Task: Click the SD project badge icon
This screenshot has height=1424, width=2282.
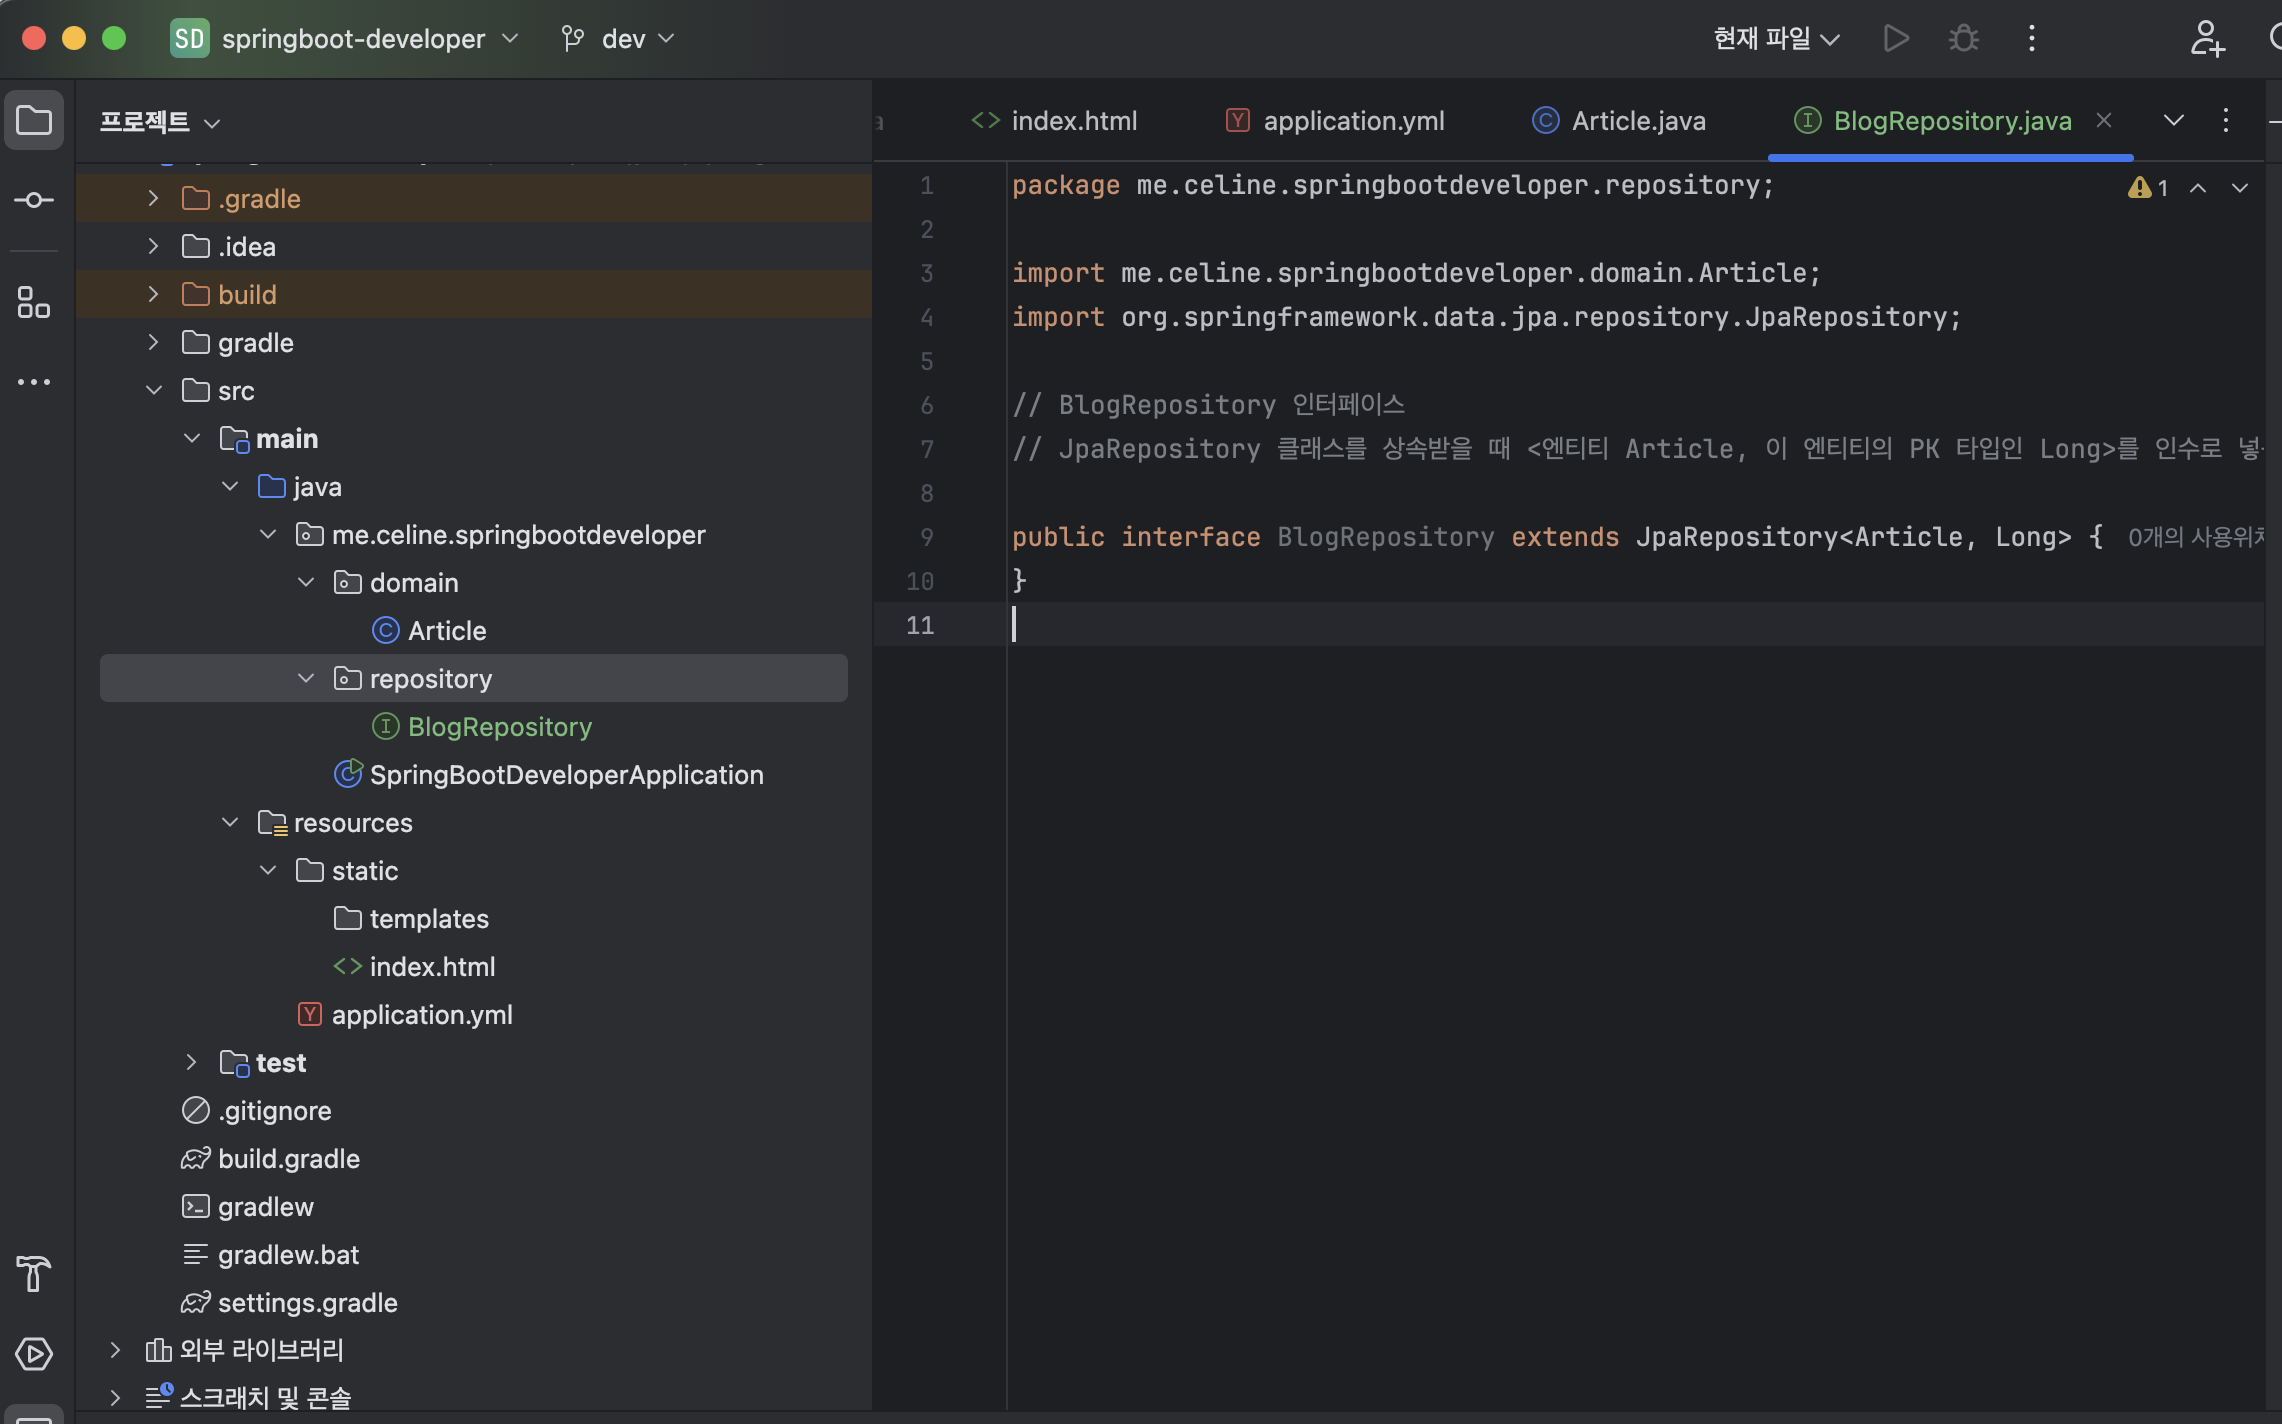Action: pos(189,39)
